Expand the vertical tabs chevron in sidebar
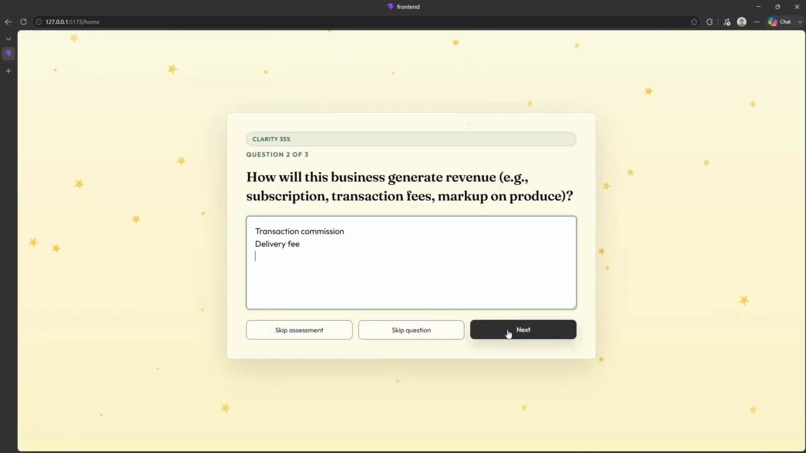 click(8, 39)
